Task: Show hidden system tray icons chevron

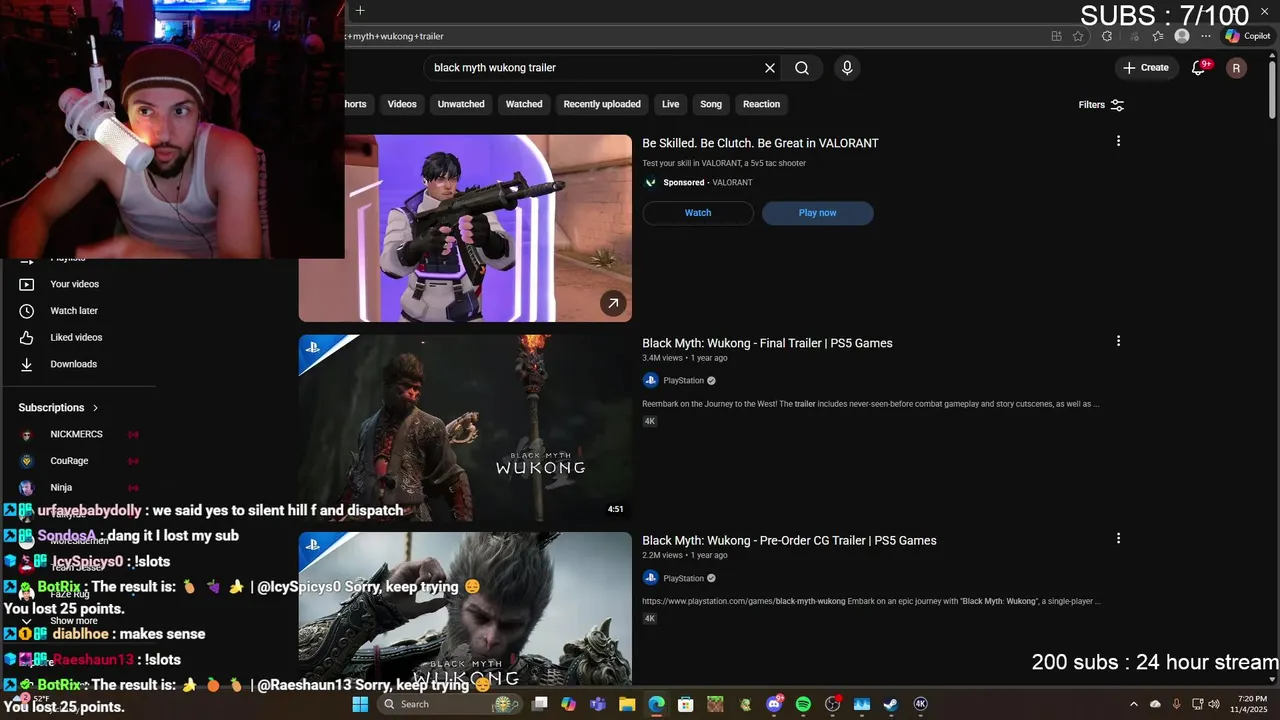Action: coord(1133,704)
